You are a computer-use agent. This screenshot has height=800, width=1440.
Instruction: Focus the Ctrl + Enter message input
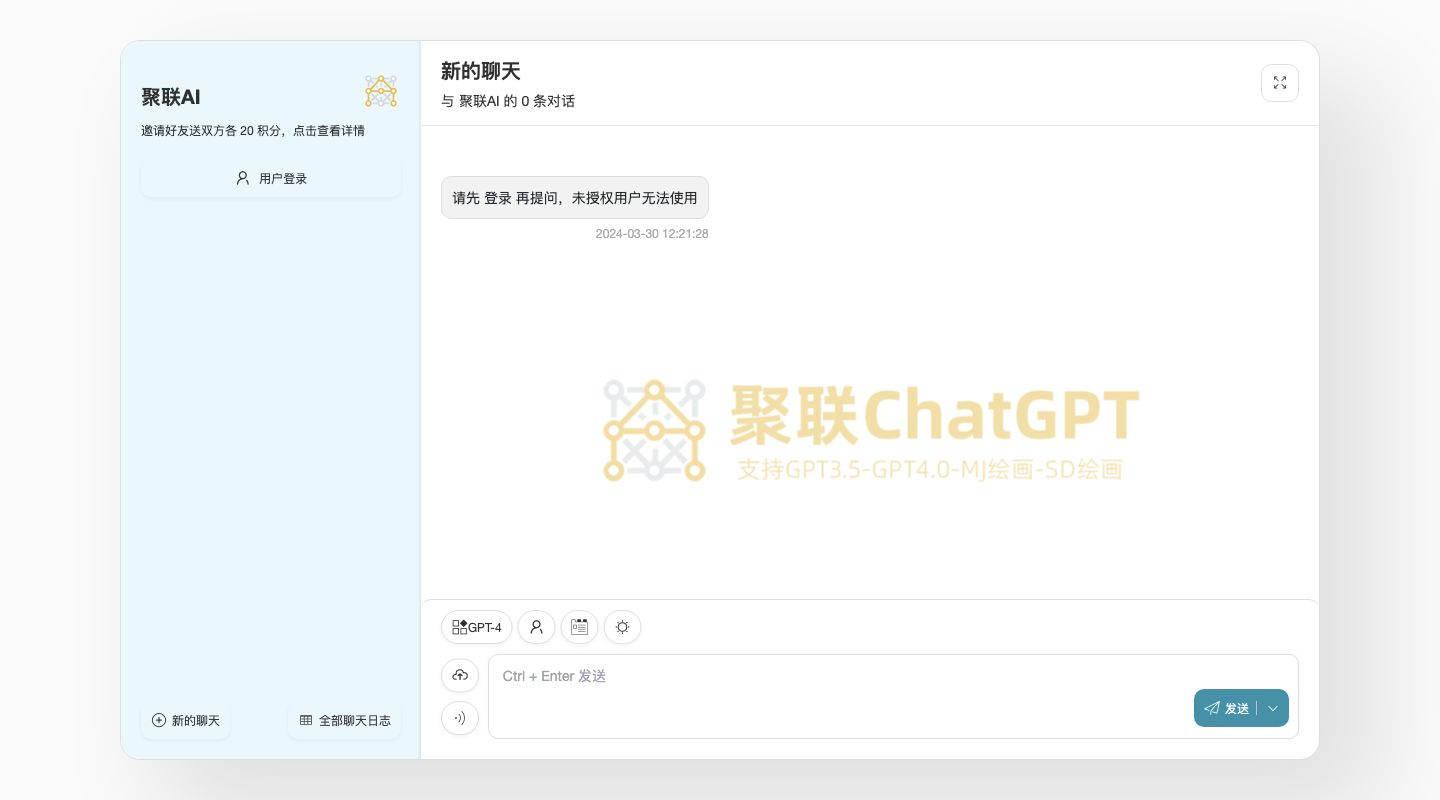893,696
